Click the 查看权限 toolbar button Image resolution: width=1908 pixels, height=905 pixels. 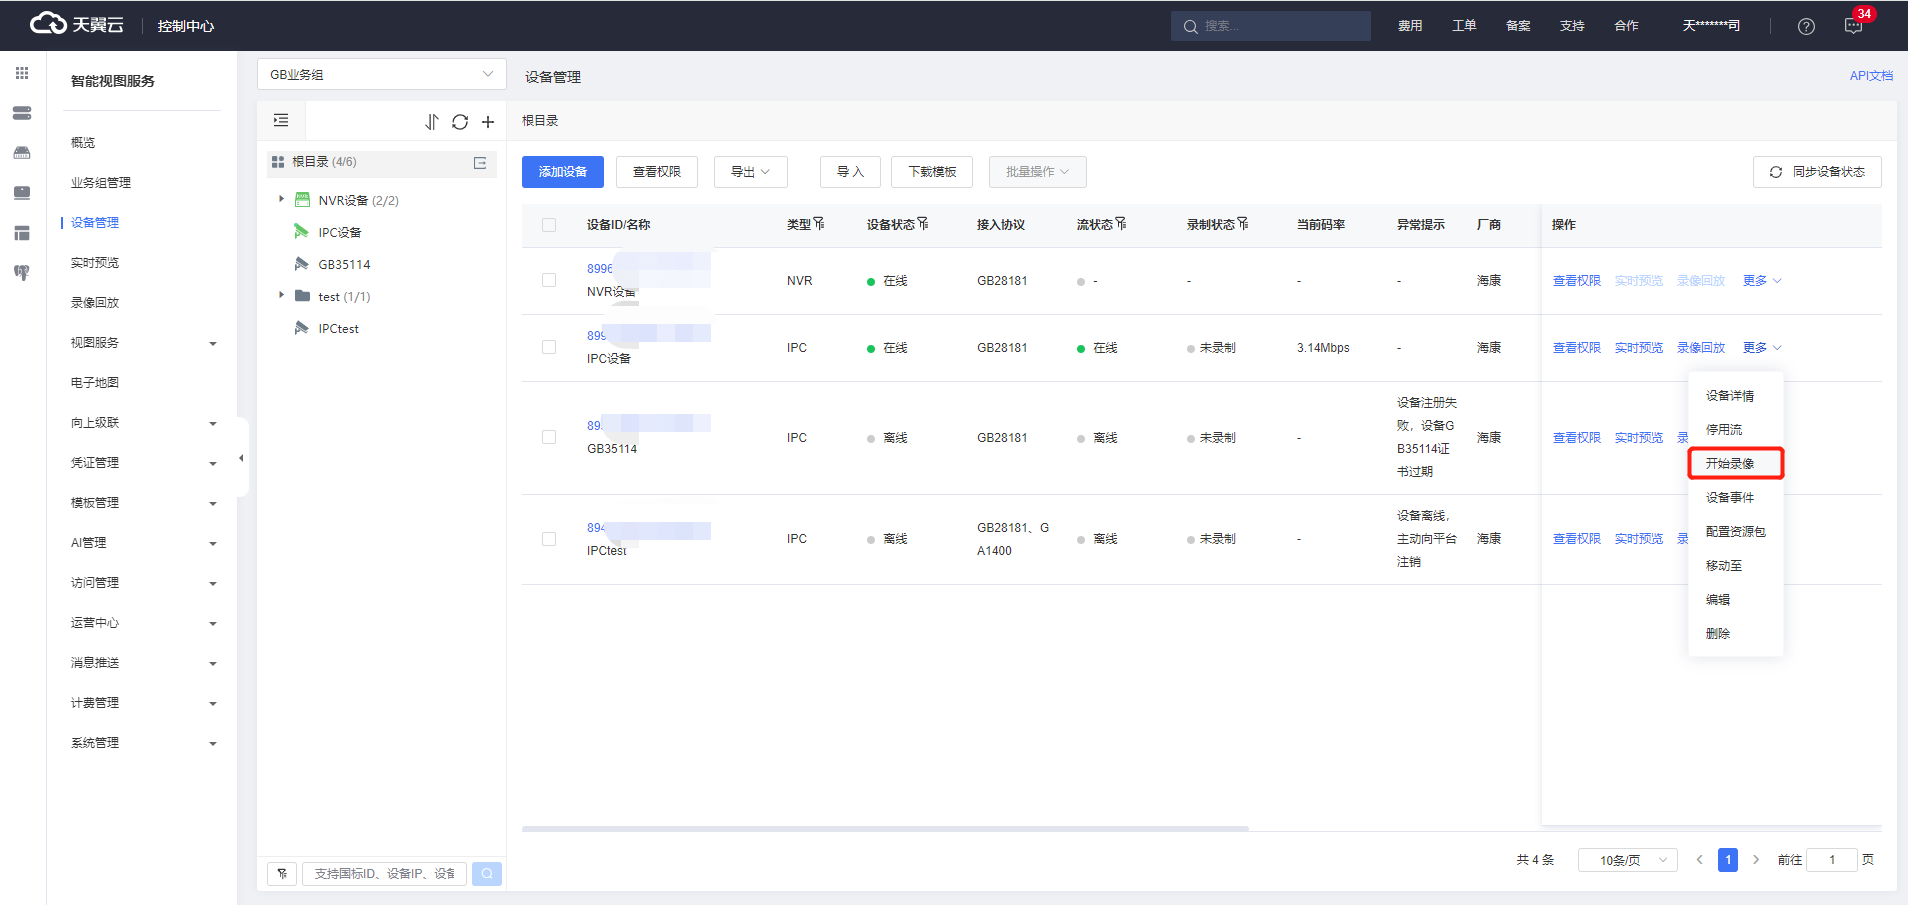pyautogui.click(x=657, y=172)
